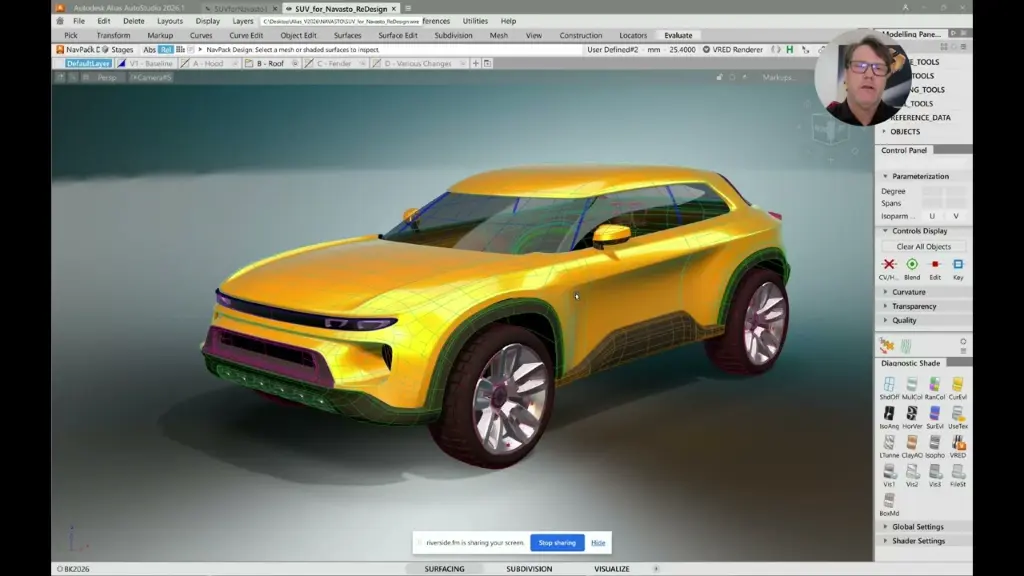Expand the Global Settings section
1024x576 pixels.
pos(886,527)
